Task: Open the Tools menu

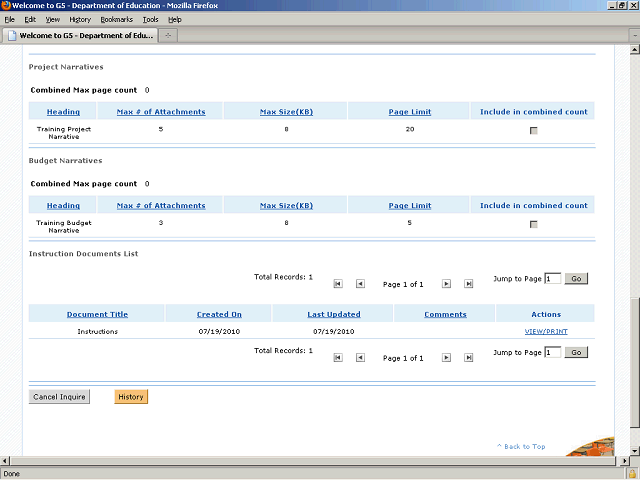Action: 151,19
